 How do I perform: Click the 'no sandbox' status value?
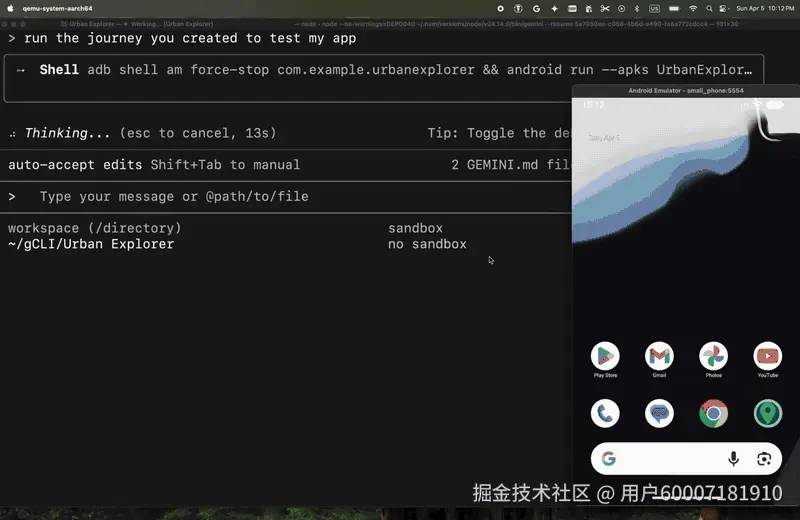[427, 244]
